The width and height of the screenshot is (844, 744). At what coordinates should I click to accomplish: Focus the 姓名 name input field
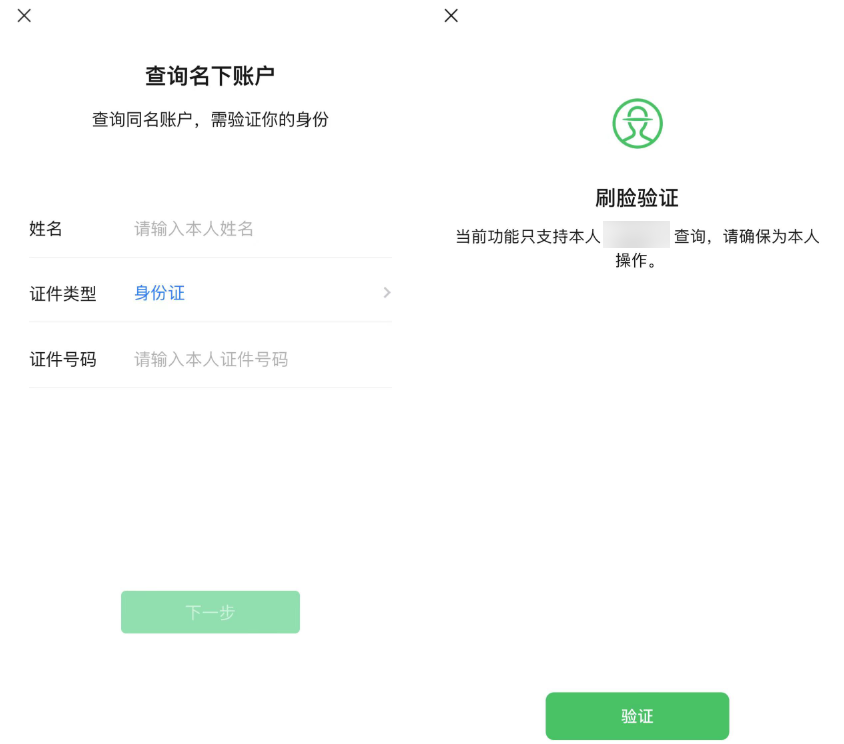click(x=262, y=229)
